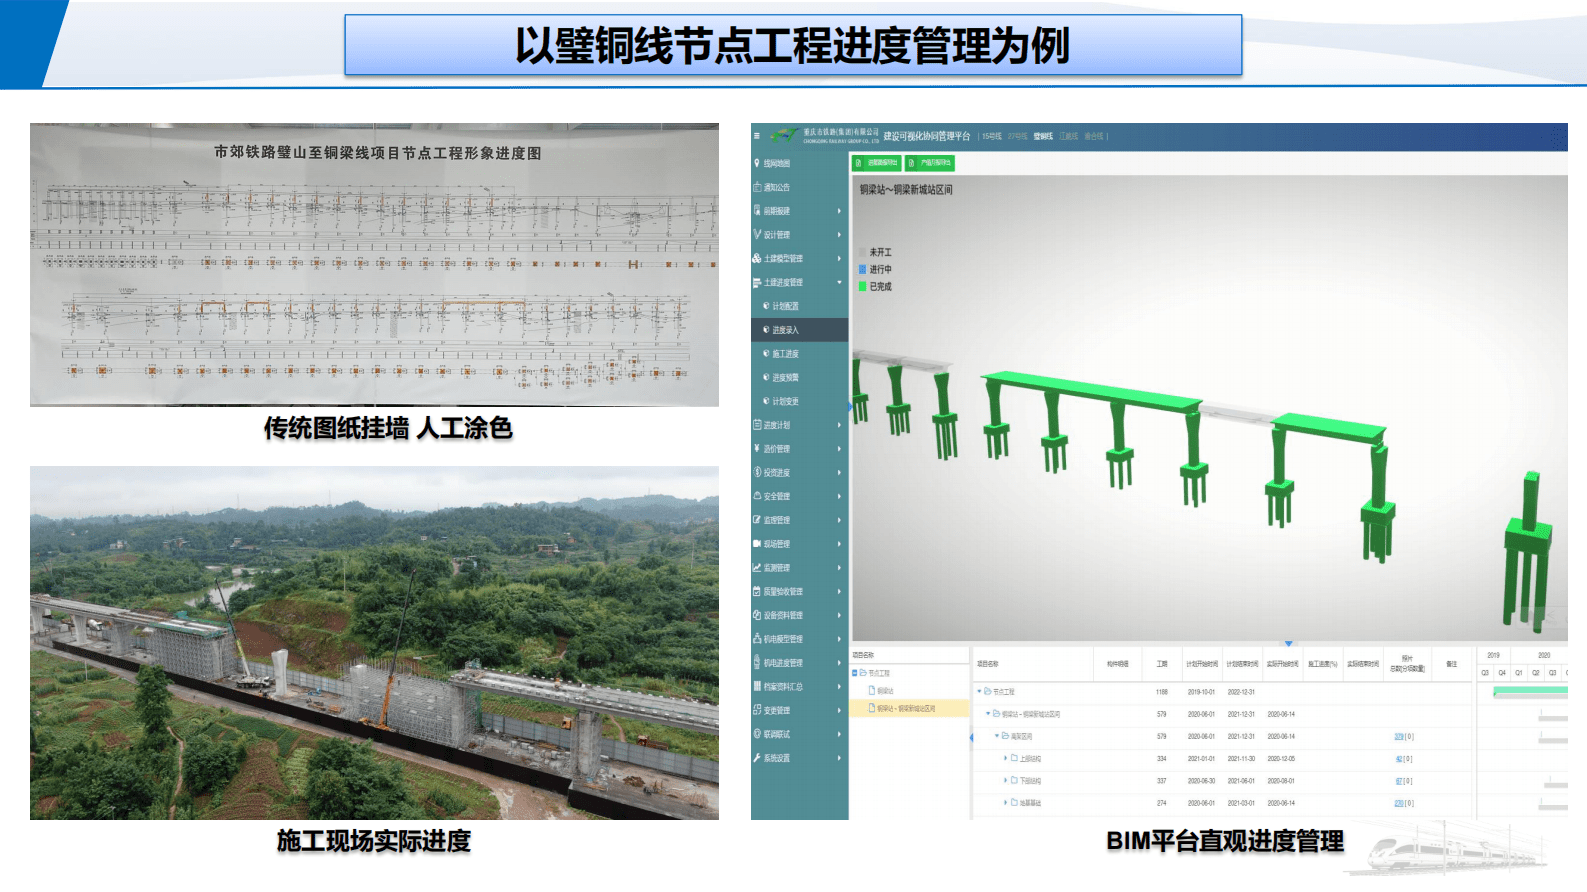Switch to the 27号线 line tab

tap(1018, 136)
